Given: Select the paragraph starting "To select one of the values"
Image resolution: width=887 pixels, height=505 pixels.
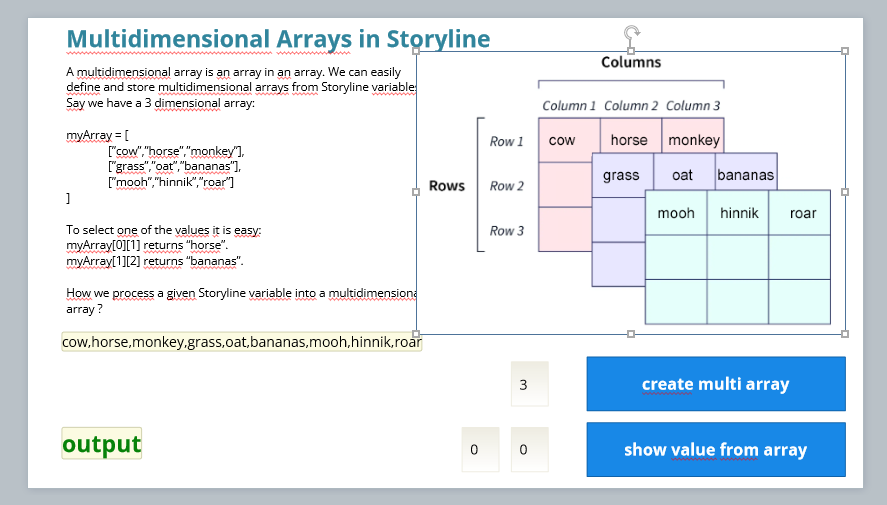Looking at the screenshot, I should 164,245.
